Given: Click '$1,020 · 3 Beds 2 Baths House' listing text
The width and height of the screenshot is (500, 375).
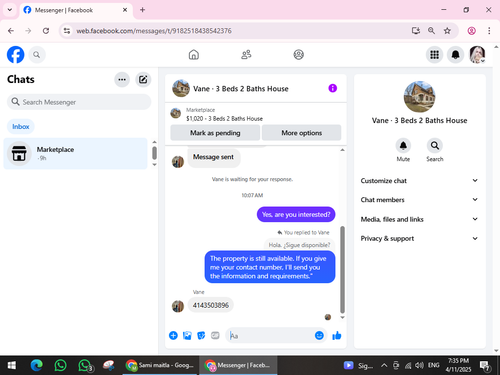Looking at the screenshot, I should (224, 119).
